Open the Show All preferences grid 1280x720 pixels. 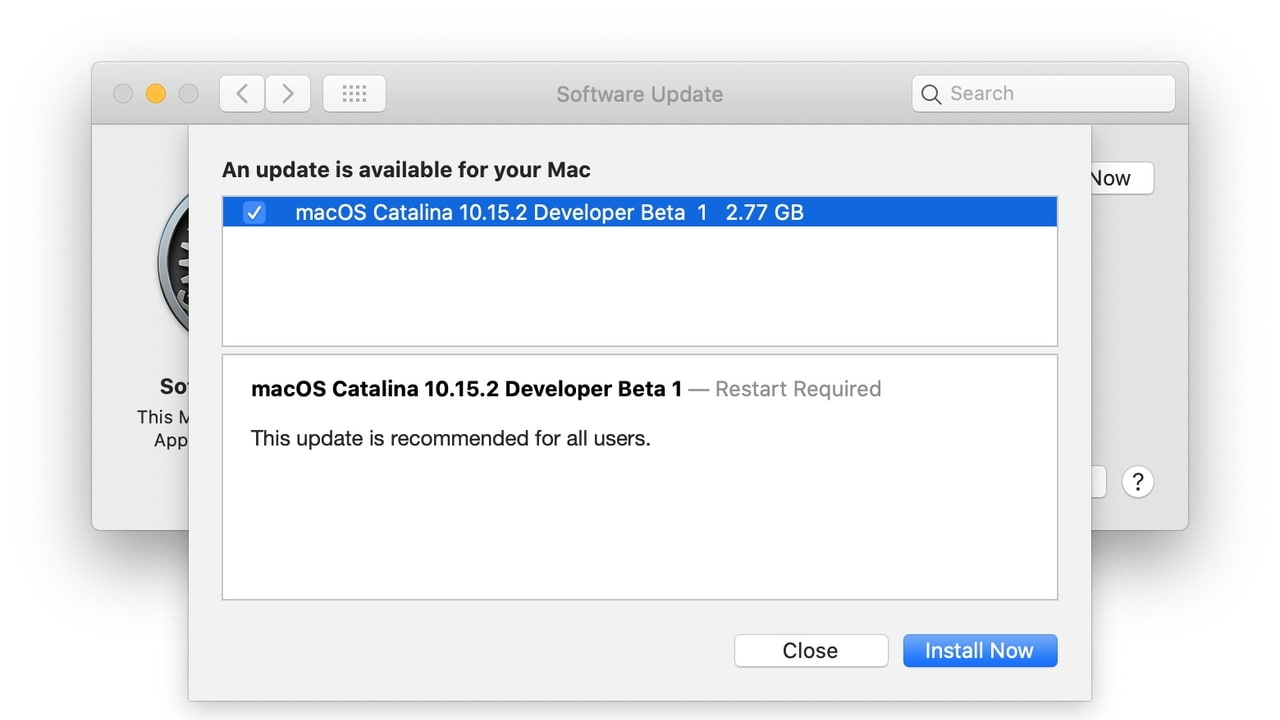pos(354,94)
